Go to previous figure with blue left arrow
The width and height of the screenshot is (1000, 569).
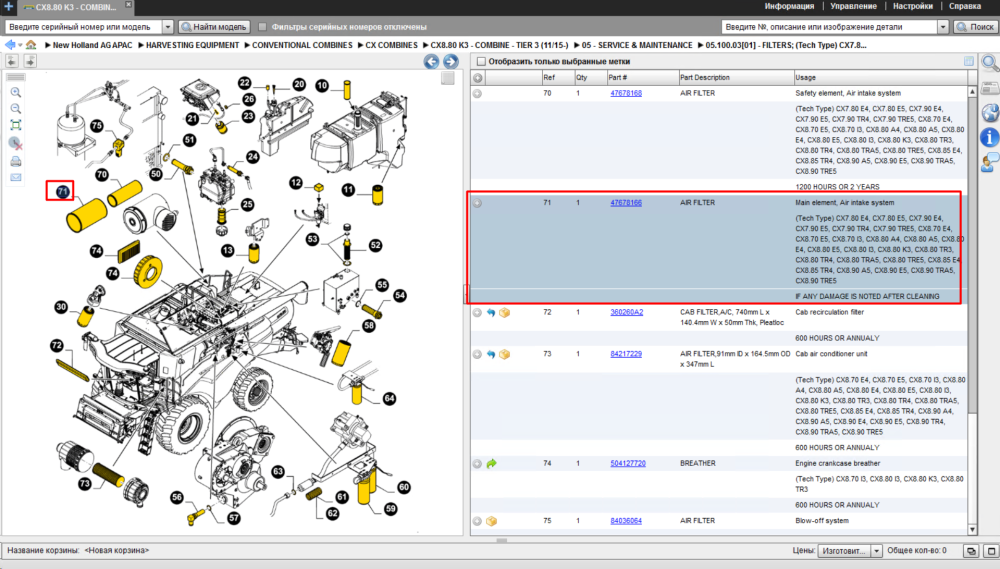coord(431,61)
